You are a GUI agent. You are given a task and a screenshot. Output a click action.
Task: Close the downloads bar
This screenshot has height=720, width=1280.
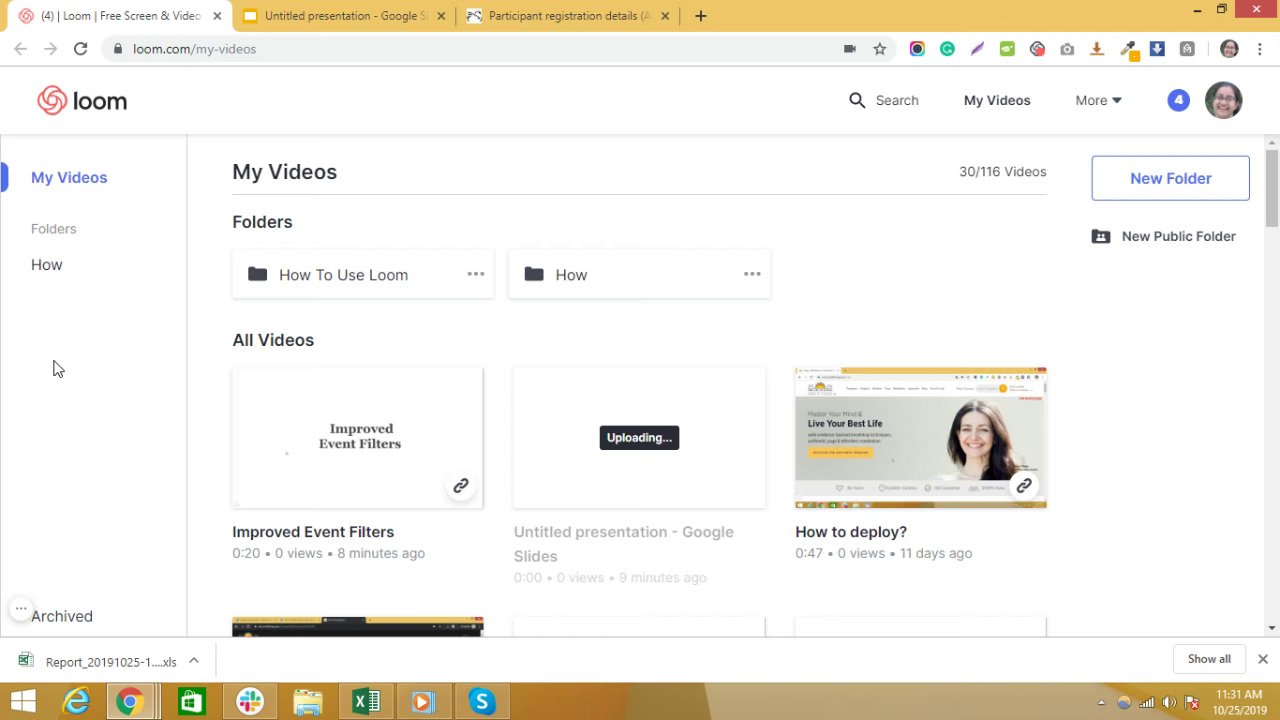(x=1262, y=659)
